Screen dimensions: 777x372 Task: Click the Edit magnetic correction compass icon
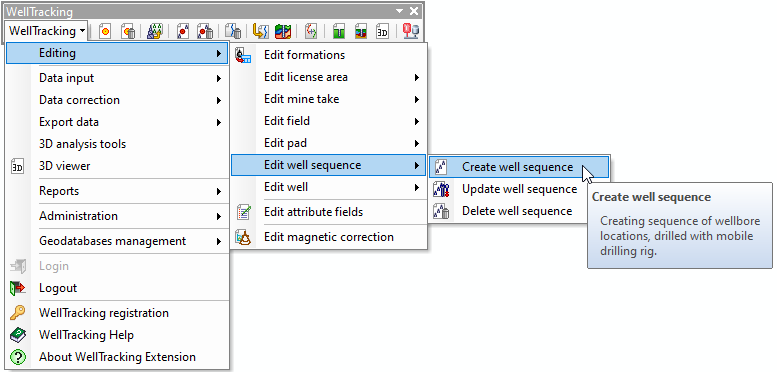(243, 237)
